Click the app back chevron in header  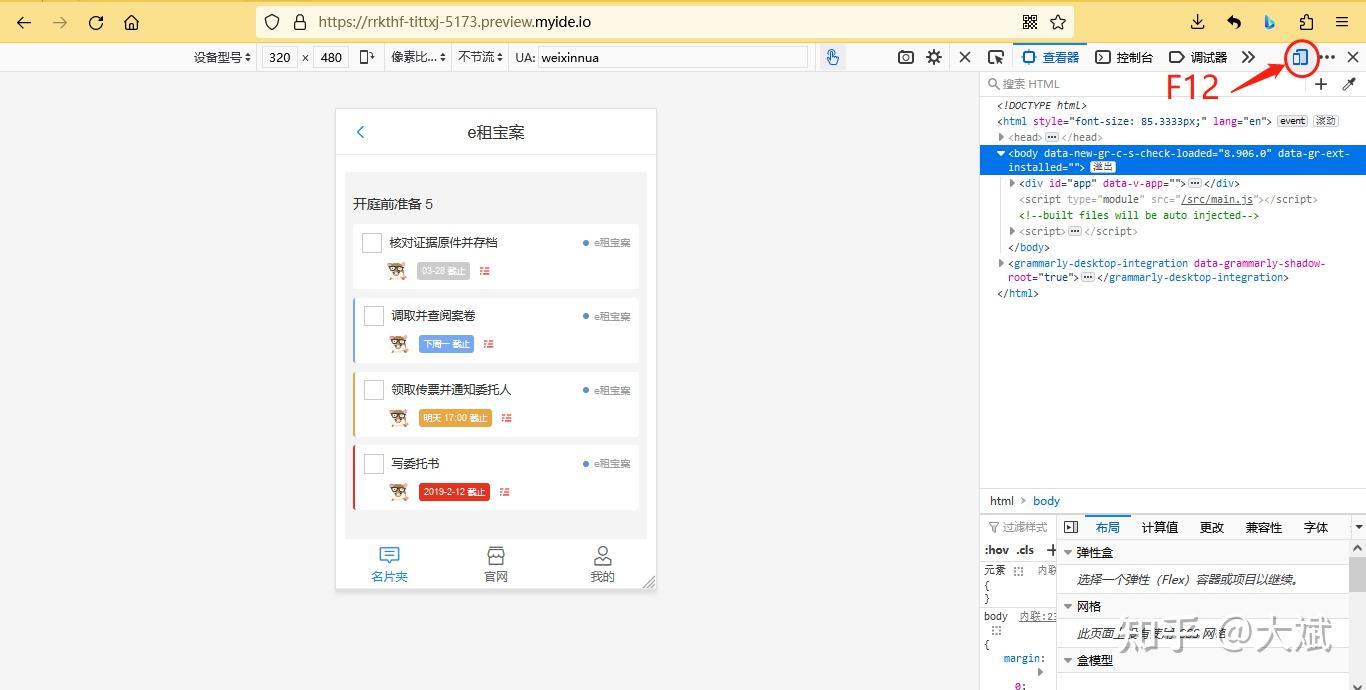point(361,132)
